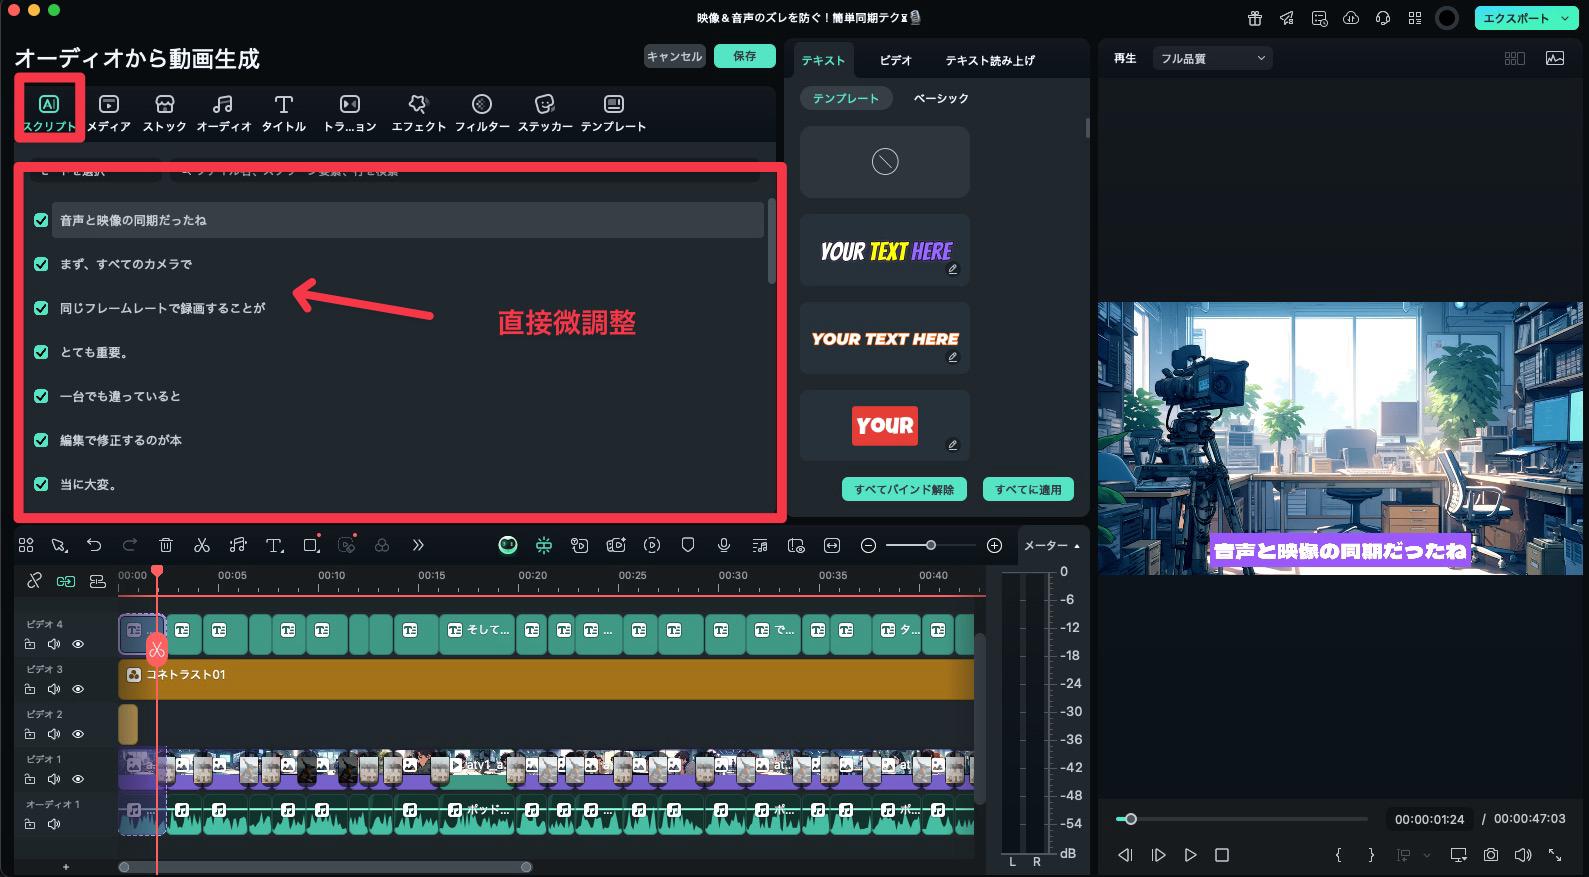Open the Stock media panel
This screenshot has height=877, width=1589.
165,111
